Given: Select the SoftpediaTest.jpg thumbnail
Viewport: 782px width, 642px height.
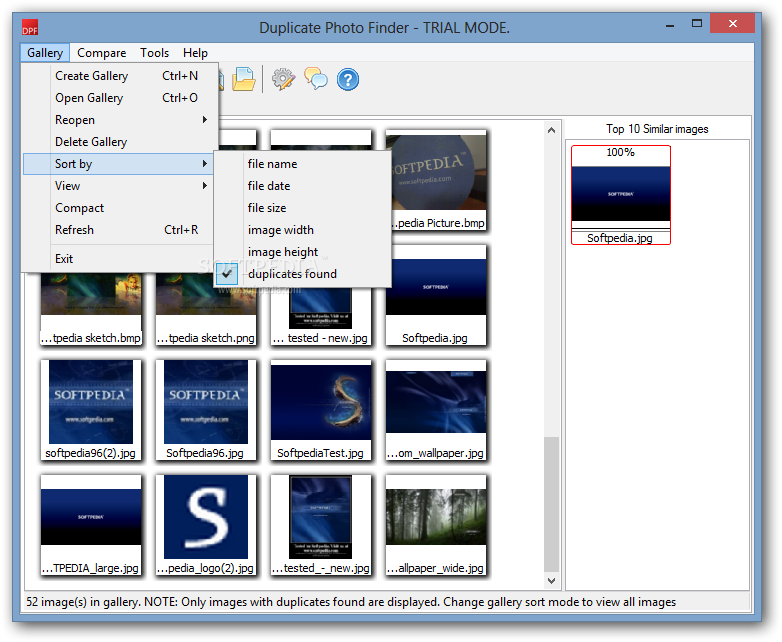Looking at the screenshot, I should (321, 410).
